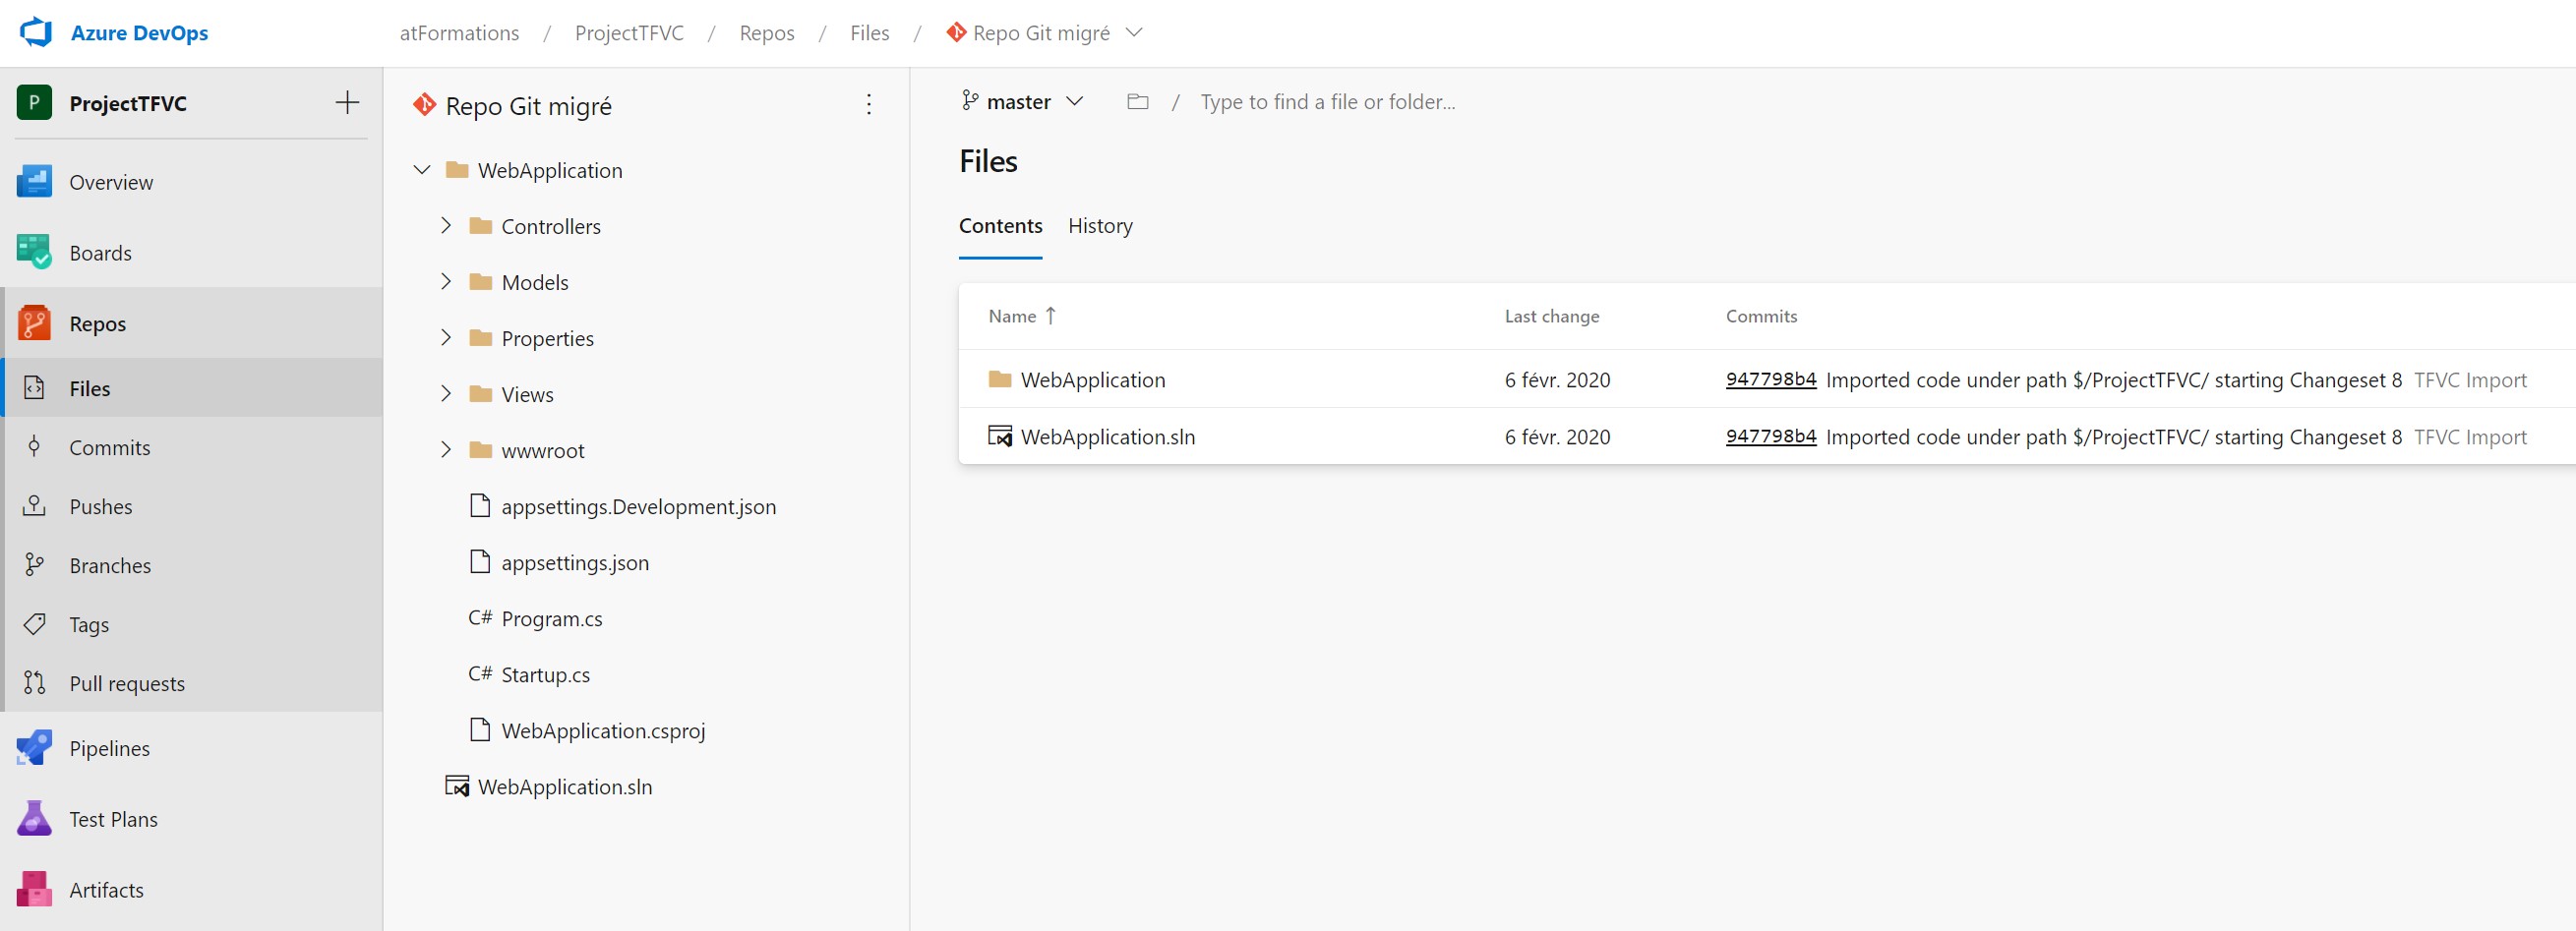Switch to the History tab
The width and height of the screenshot is (2576, 931).
click(1100, 226)
